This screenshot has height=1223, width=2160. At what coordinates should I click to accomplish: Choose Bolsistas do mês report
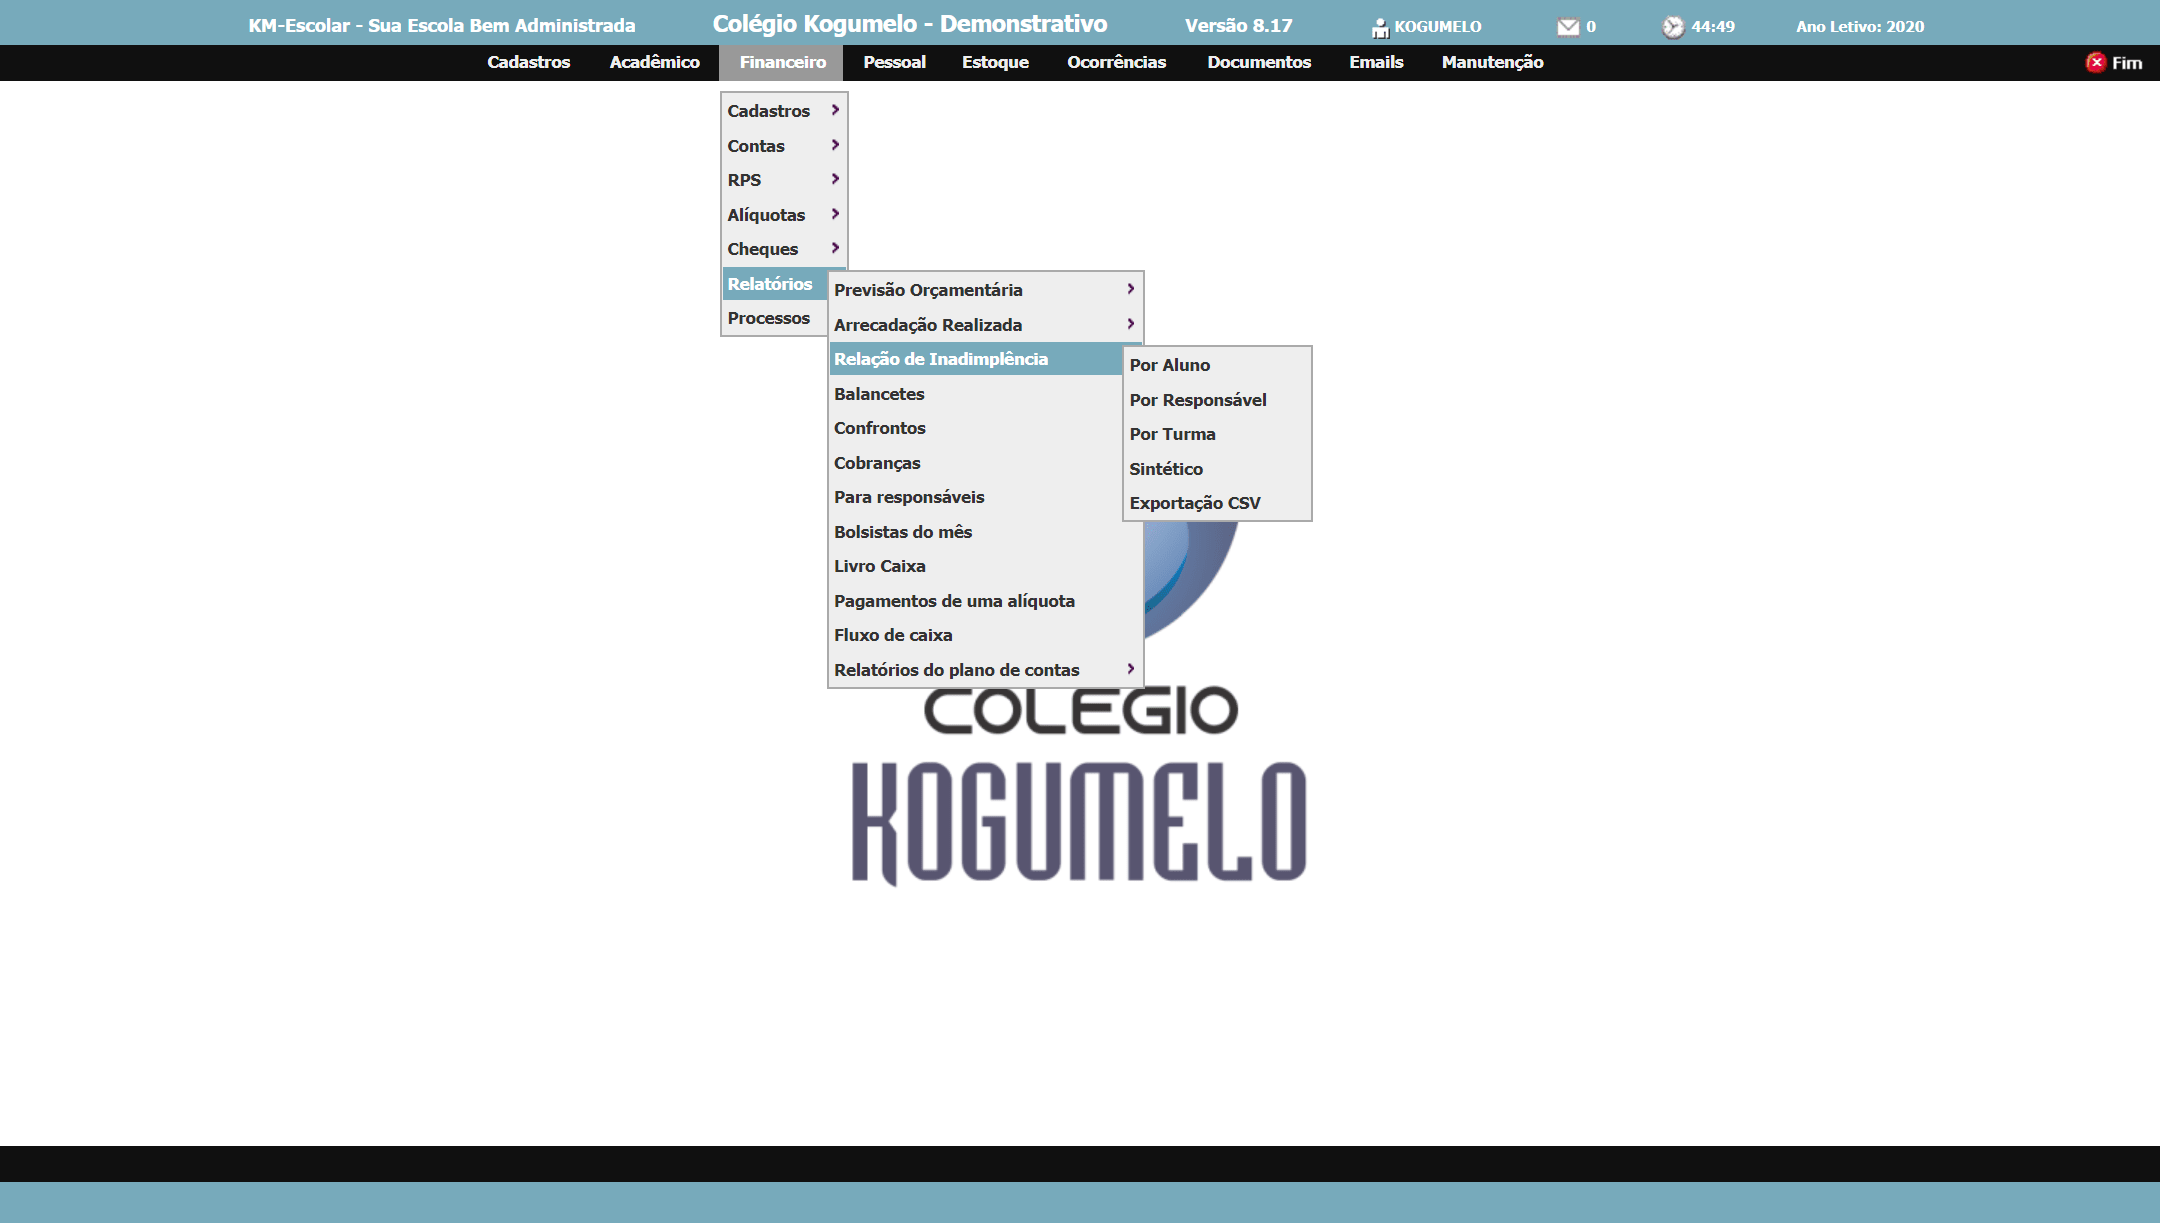point(986,532)
